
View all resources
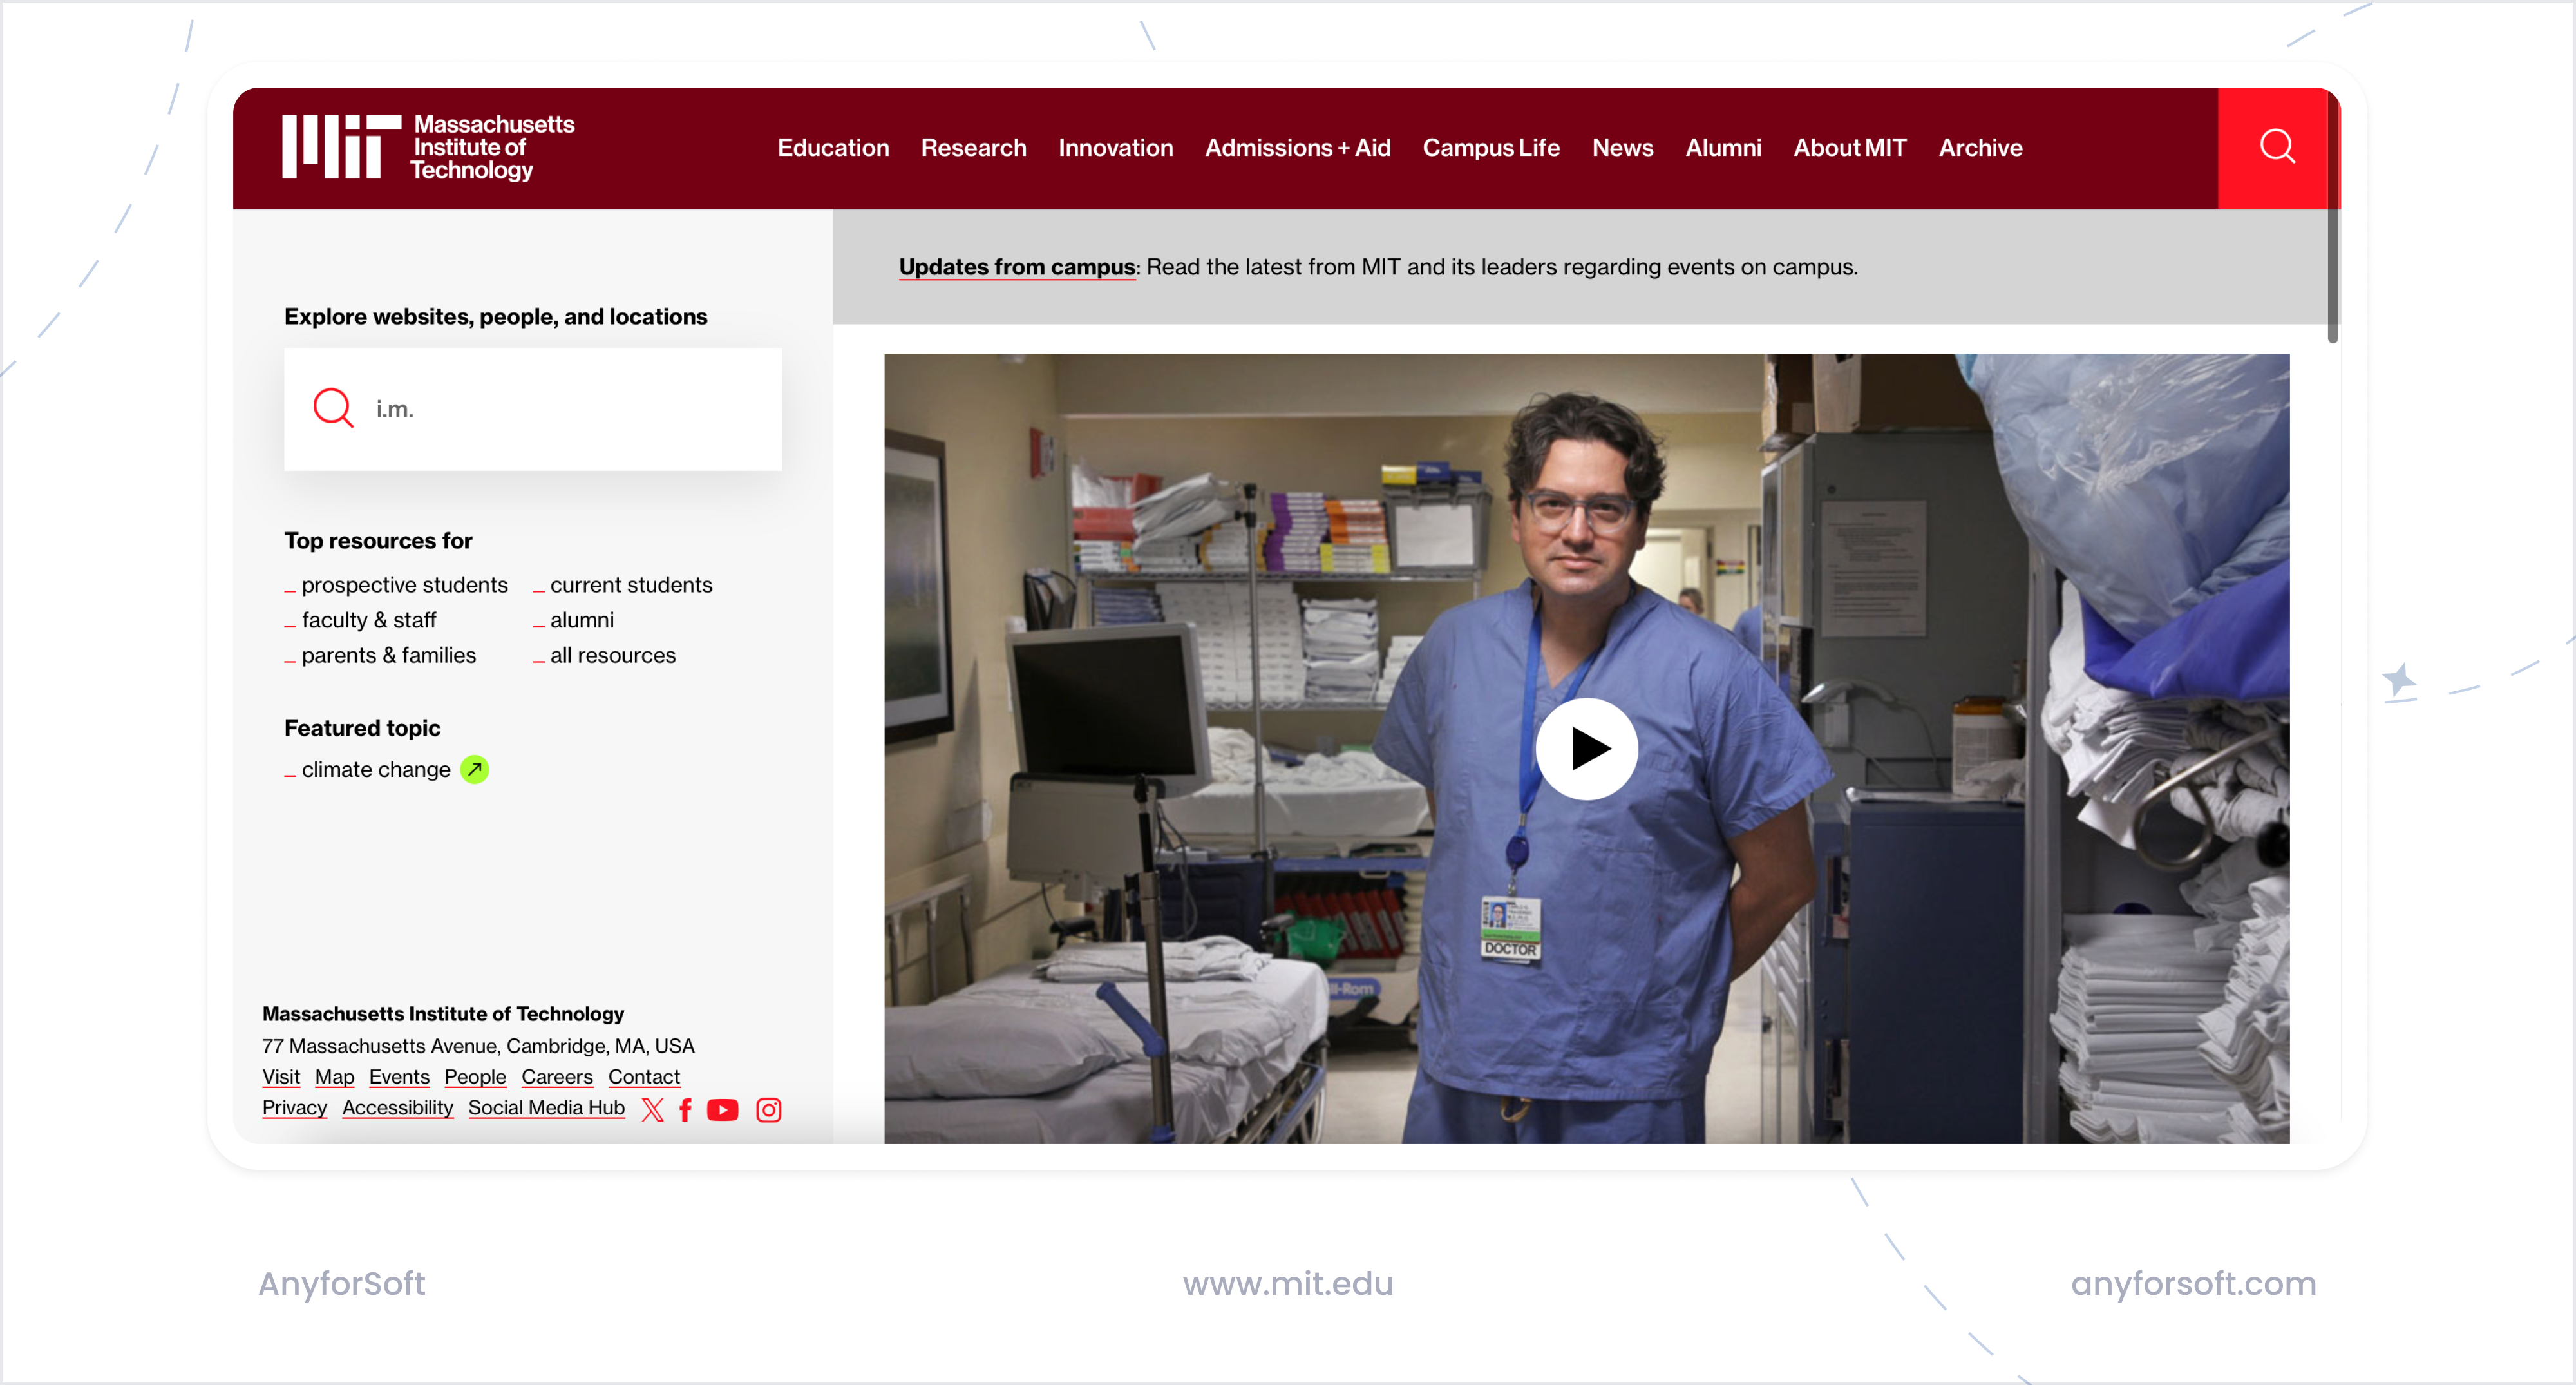click(x=612, y=655)
